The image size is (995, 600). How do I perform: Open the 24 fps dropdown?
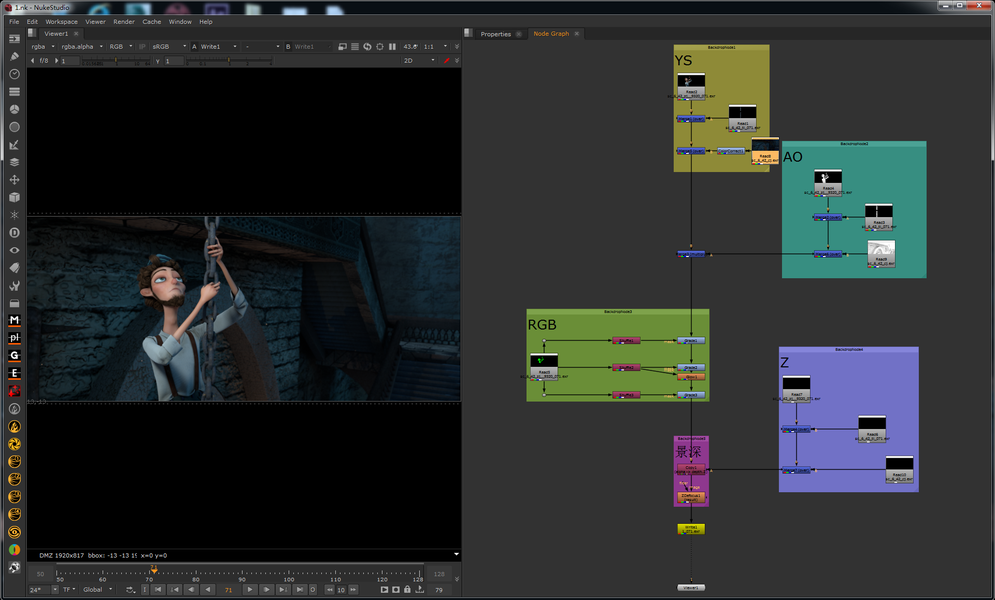tap(43, 589)
